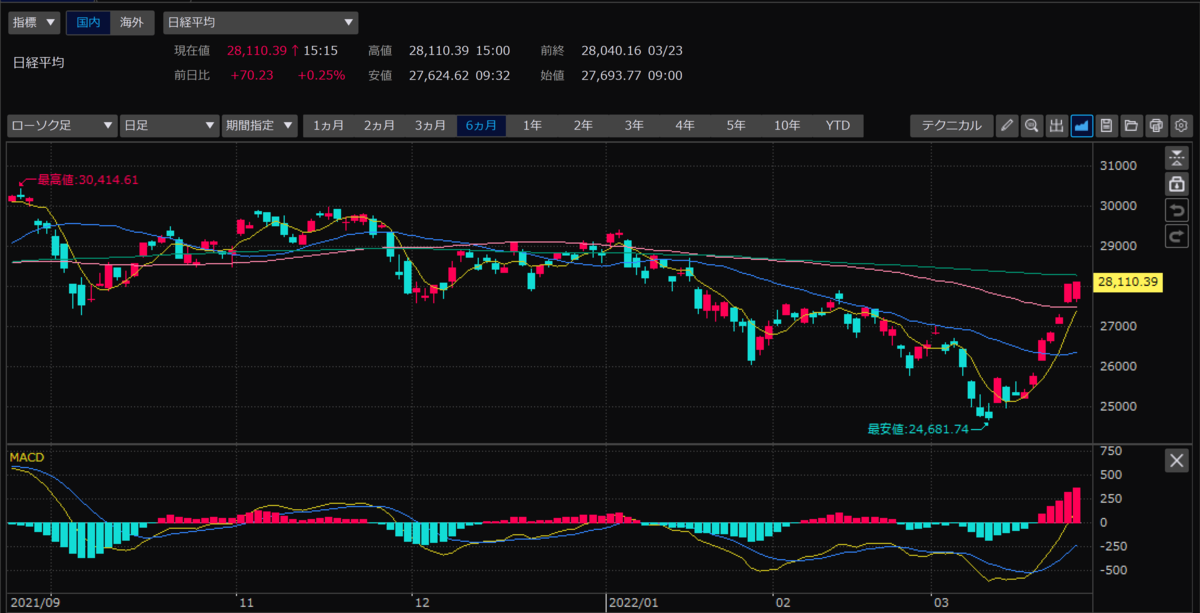
Task: Close the MACD indicator panel
Action: [x=1176, y=461]
